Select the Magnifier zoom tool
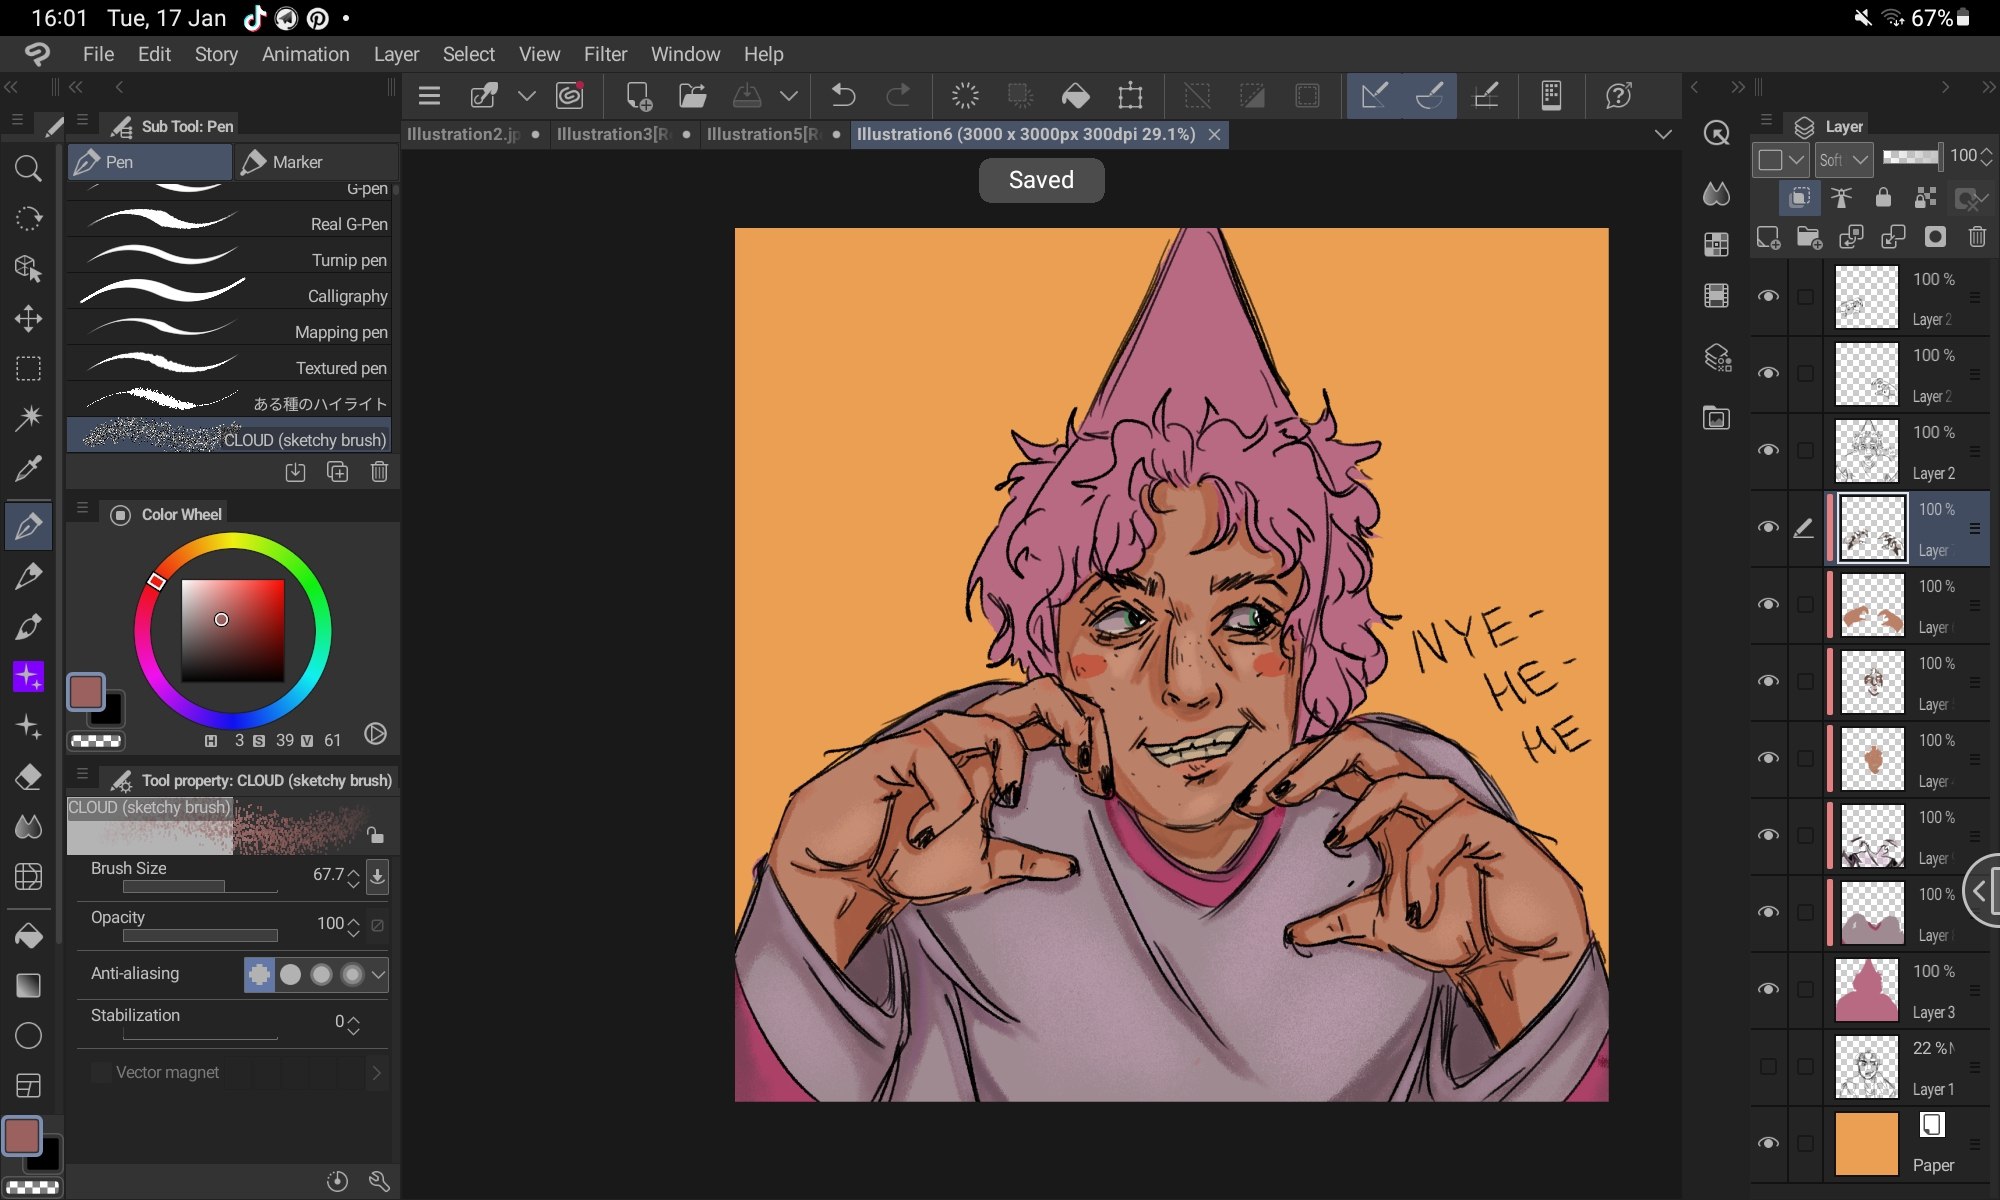This screenshot has width=2000, height=1200. coord(28,168)
